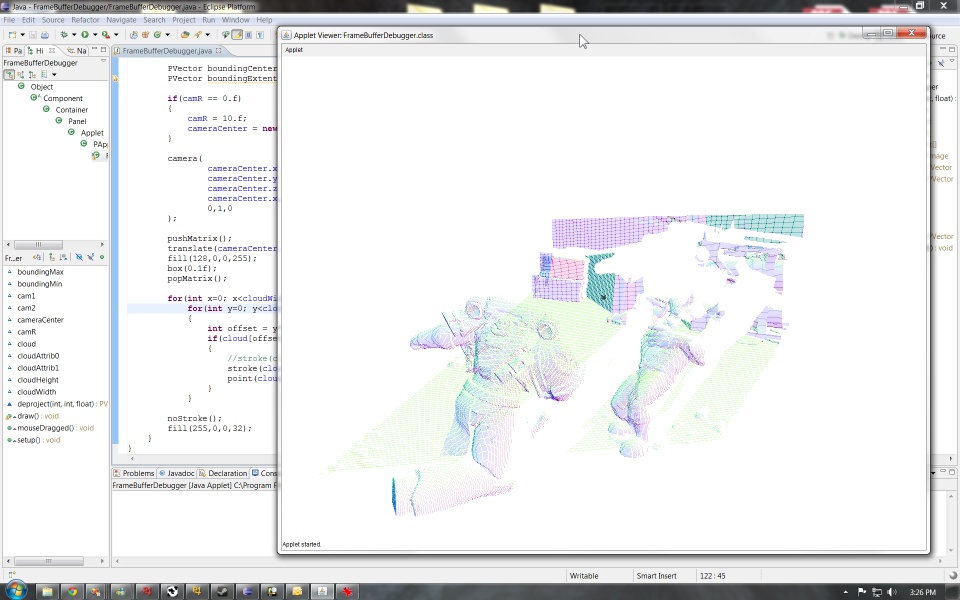This screenshot has height=600, width=960.
Task: Open the Hierarchy view menu triangle
Action: click(103, 61)
